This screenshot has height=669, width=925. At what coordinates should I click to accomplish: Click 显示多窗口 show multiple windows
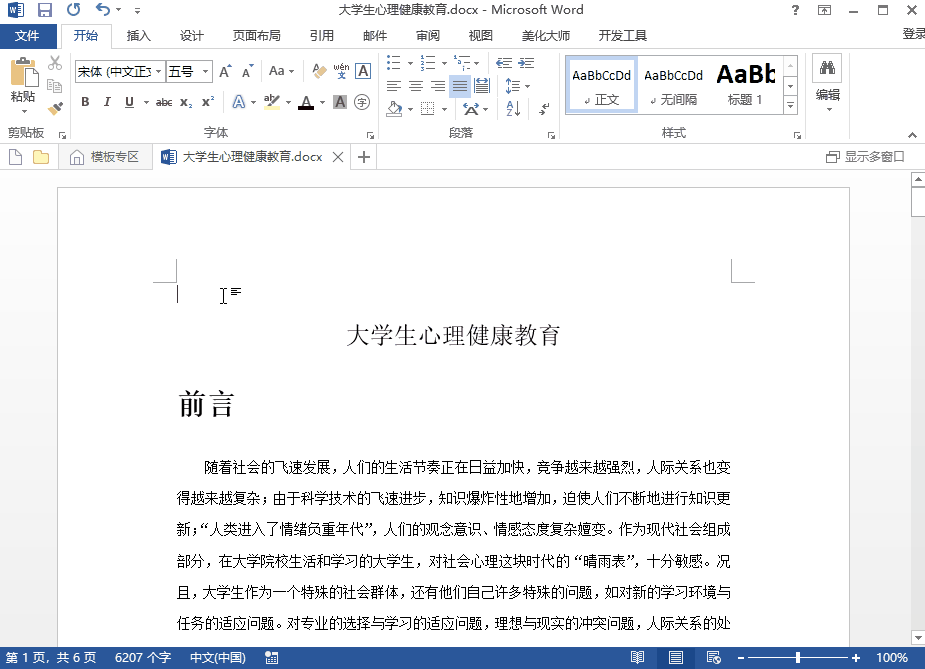click(865, 157)
